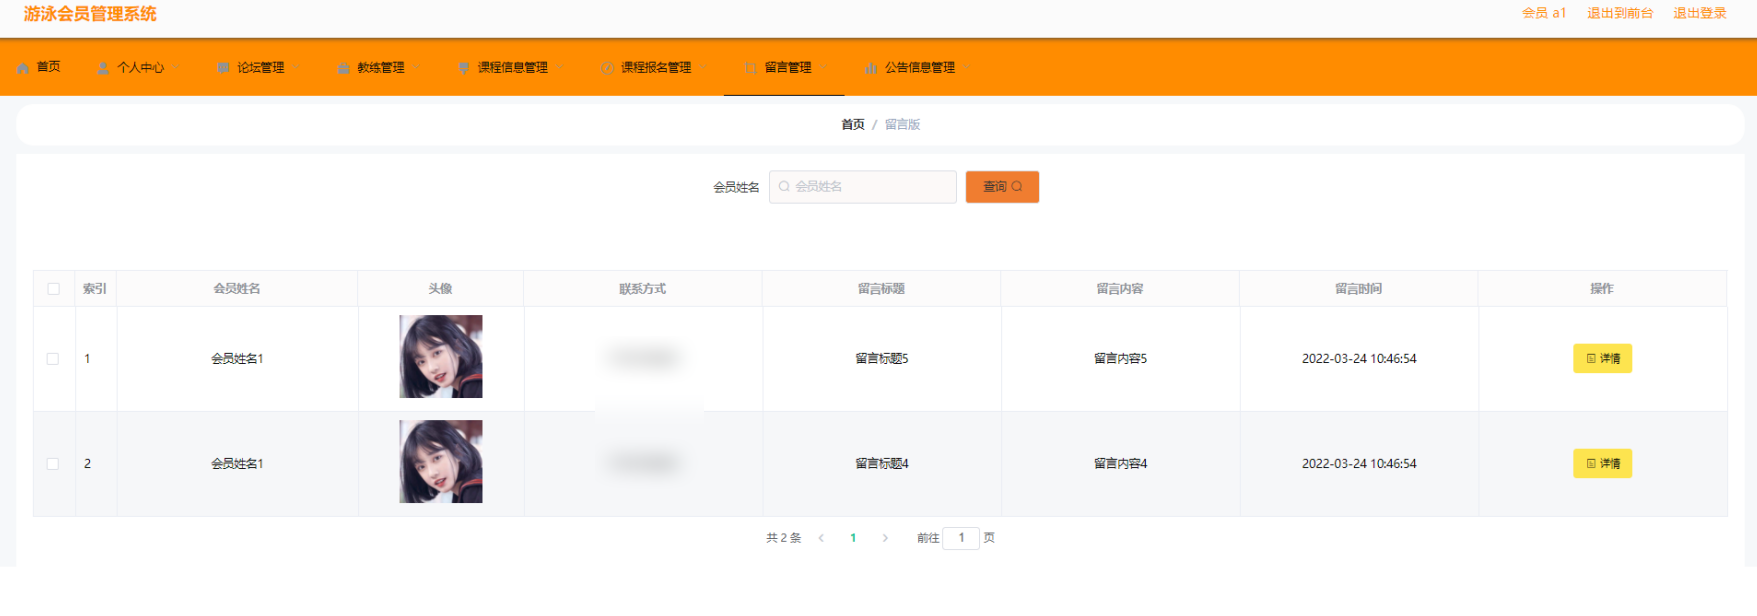Screen dimensions: 1757x616
Task: Open the 教练管理 menu
Action: [380, 67]
